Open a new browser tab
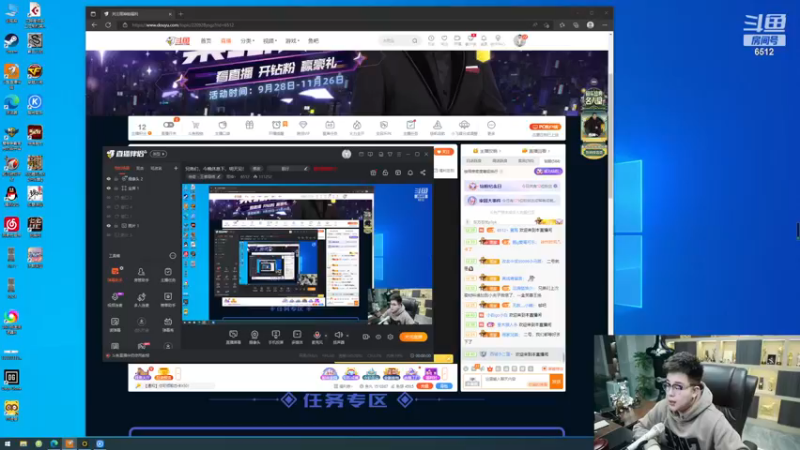800x450 pixels. pyautogui.click(x=181, y=14)
